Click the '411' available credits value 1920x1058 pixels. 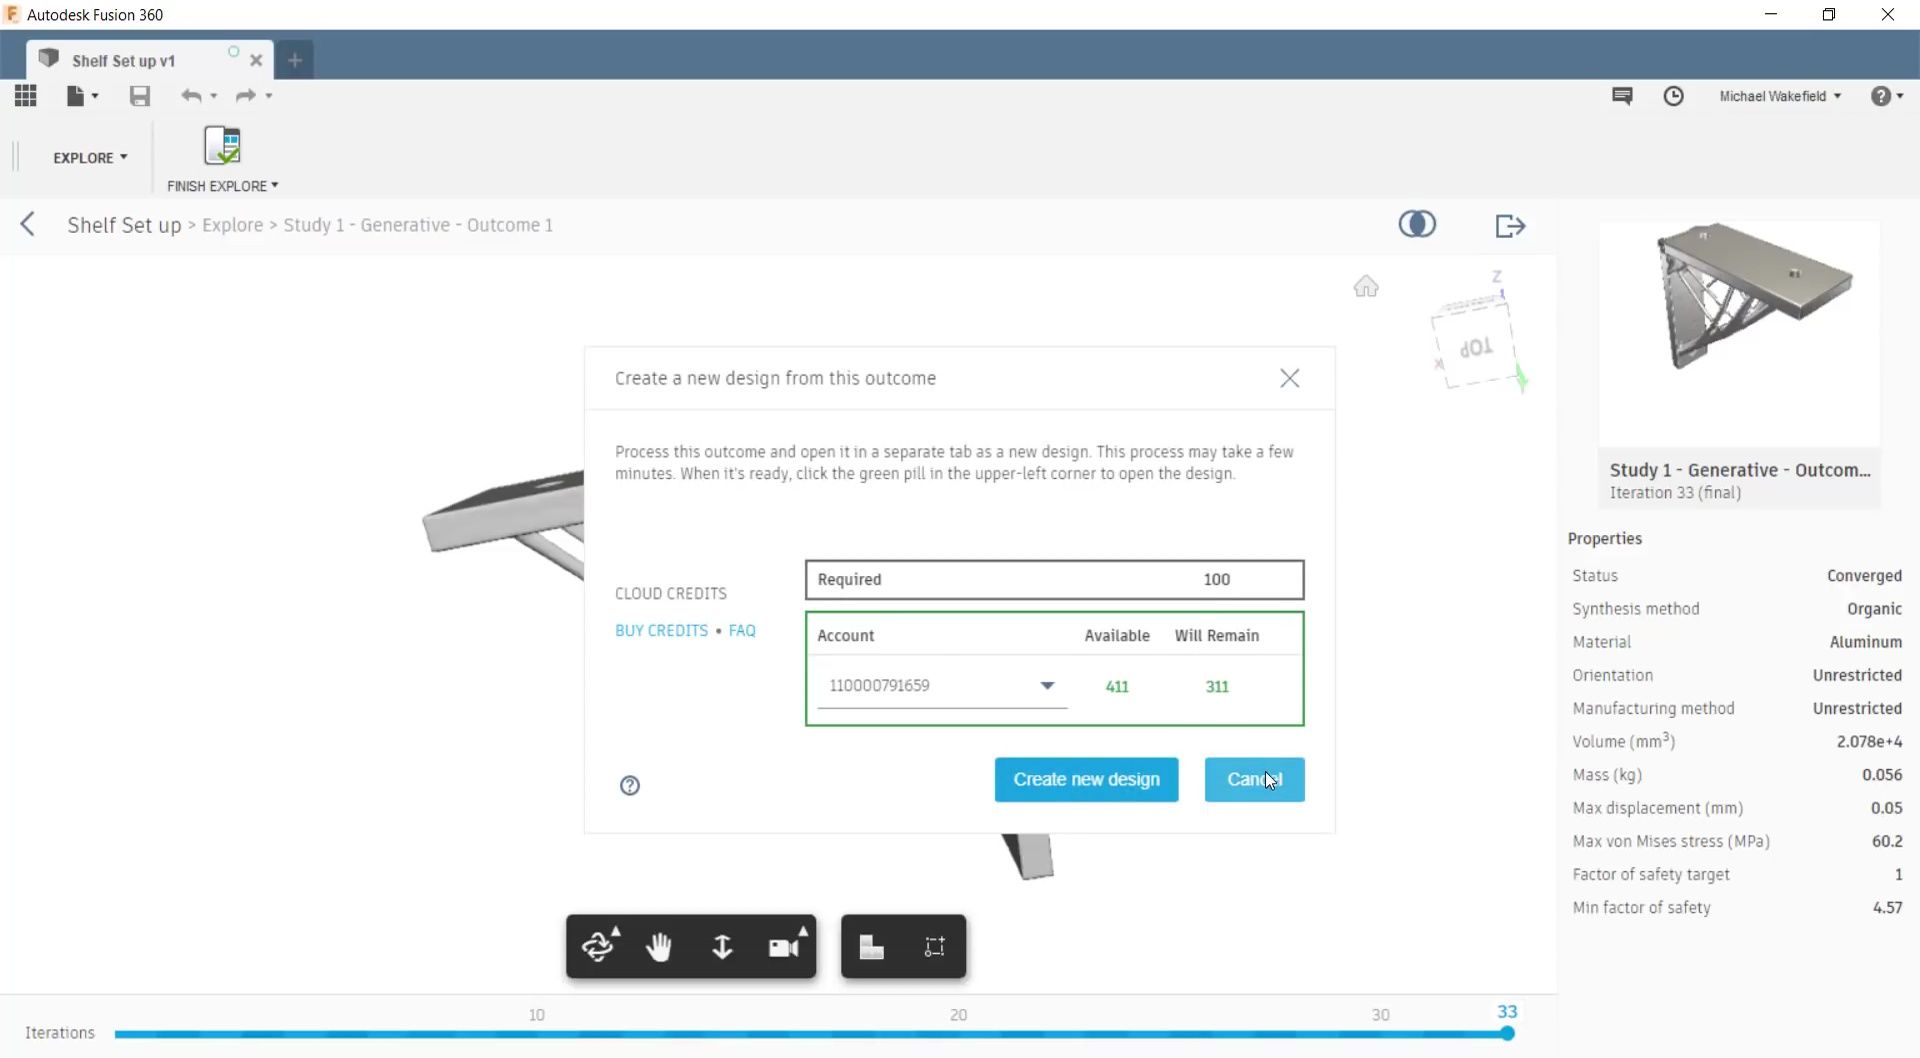[1117, 687]
